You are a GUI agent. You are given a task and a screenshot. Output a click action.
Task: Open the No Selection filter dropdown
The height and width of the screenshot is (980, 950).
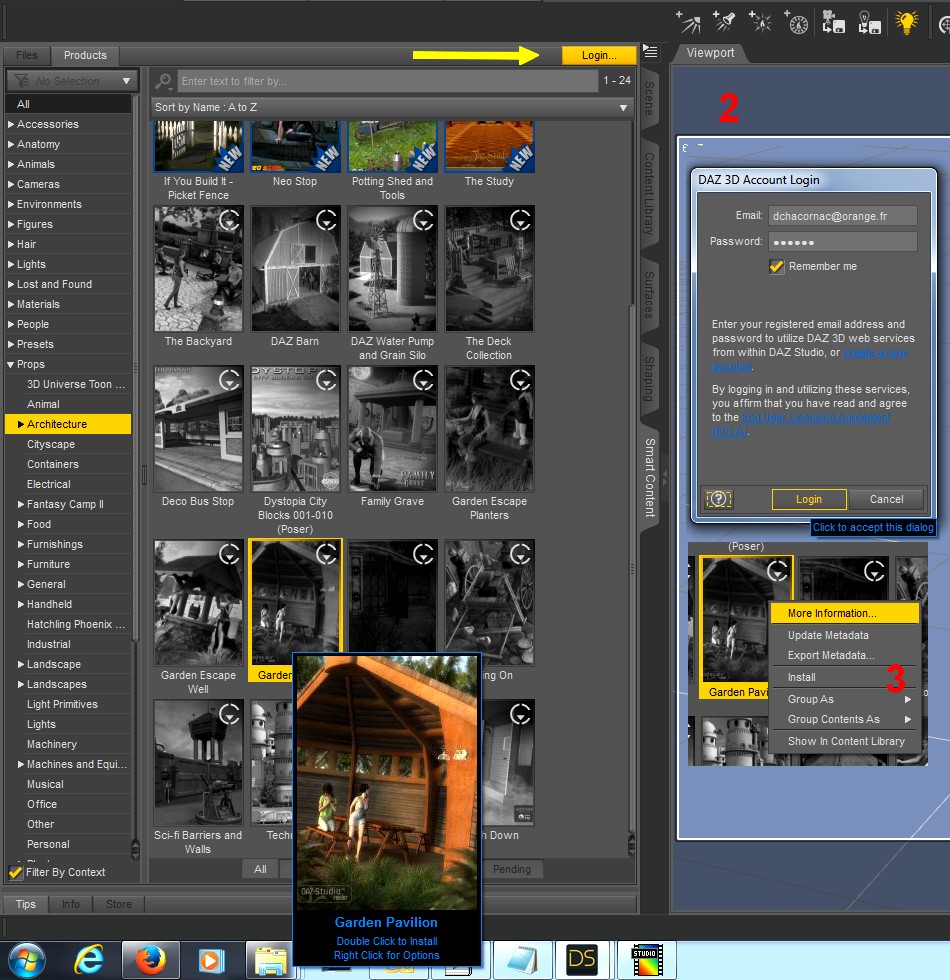[72, 81]
